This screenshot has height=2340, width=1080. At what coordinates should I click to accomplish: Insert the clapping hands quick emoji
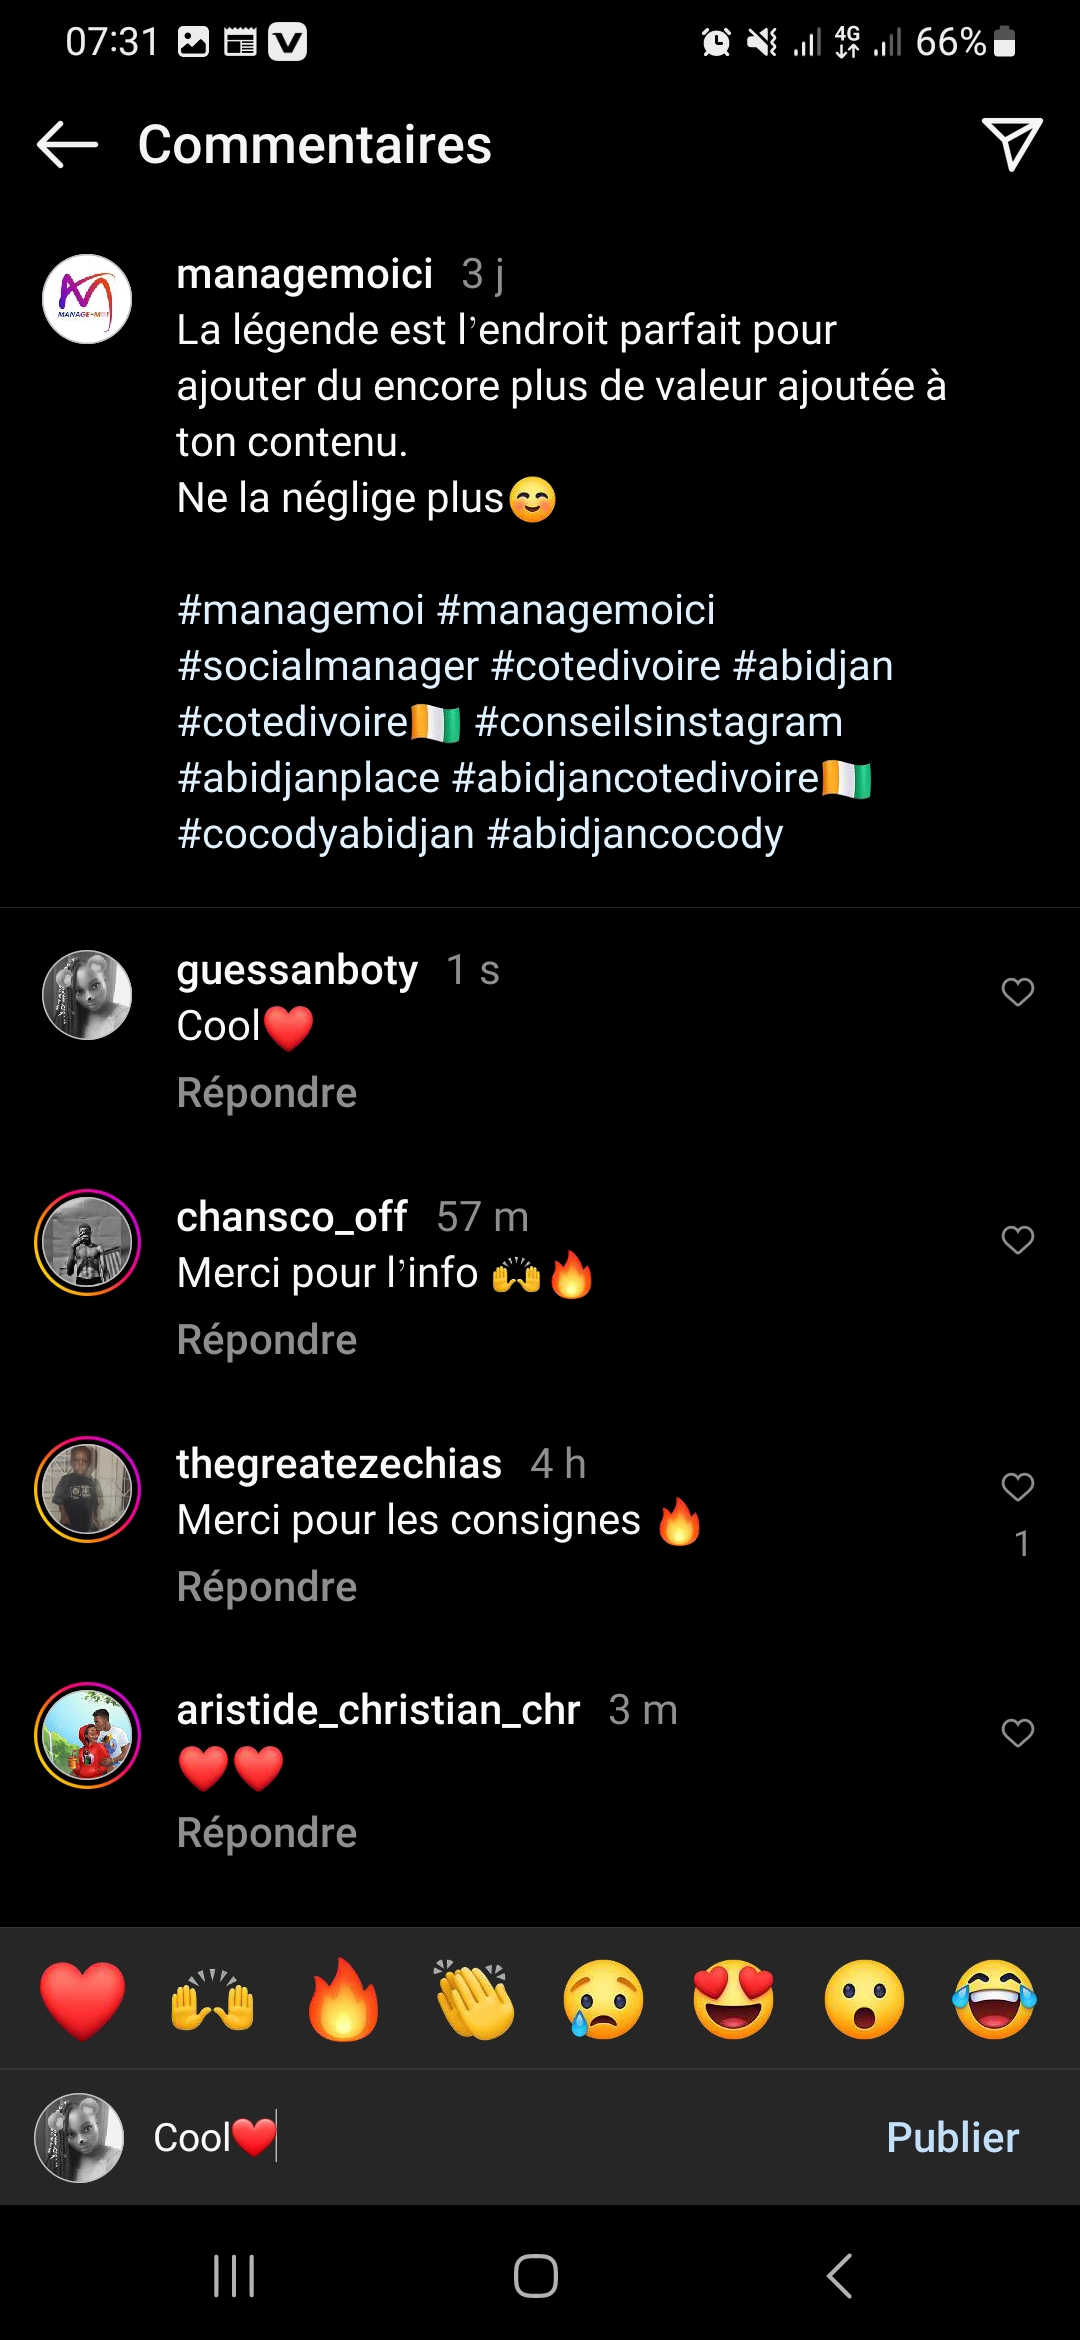click(x=474, y=2000)
